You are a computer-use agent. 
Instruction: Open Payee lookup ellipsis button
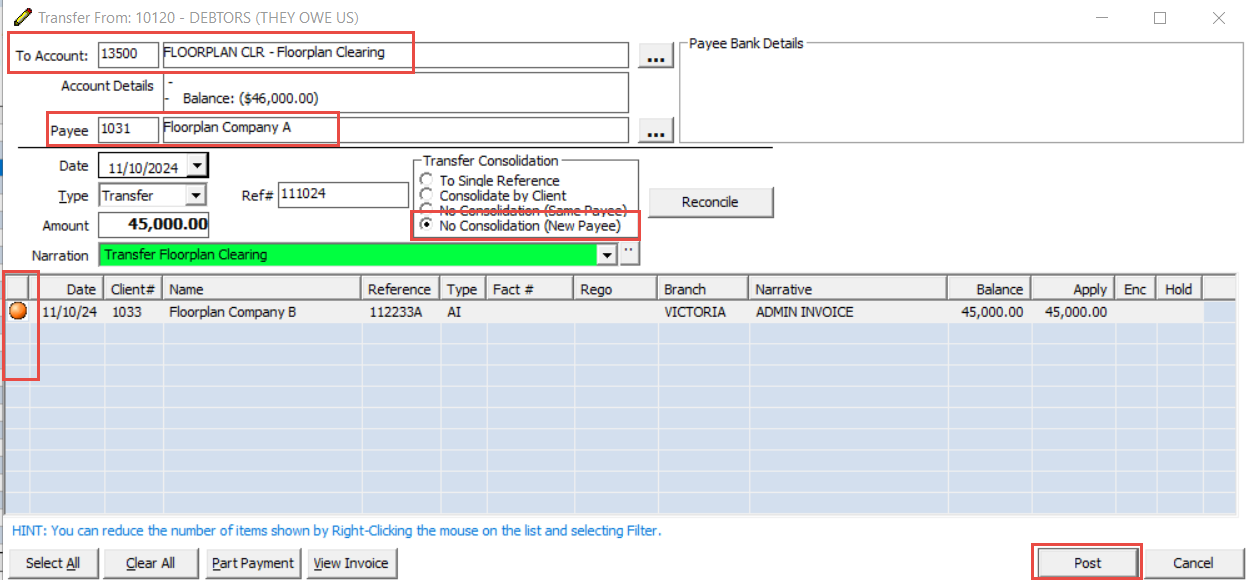point(655,132)
